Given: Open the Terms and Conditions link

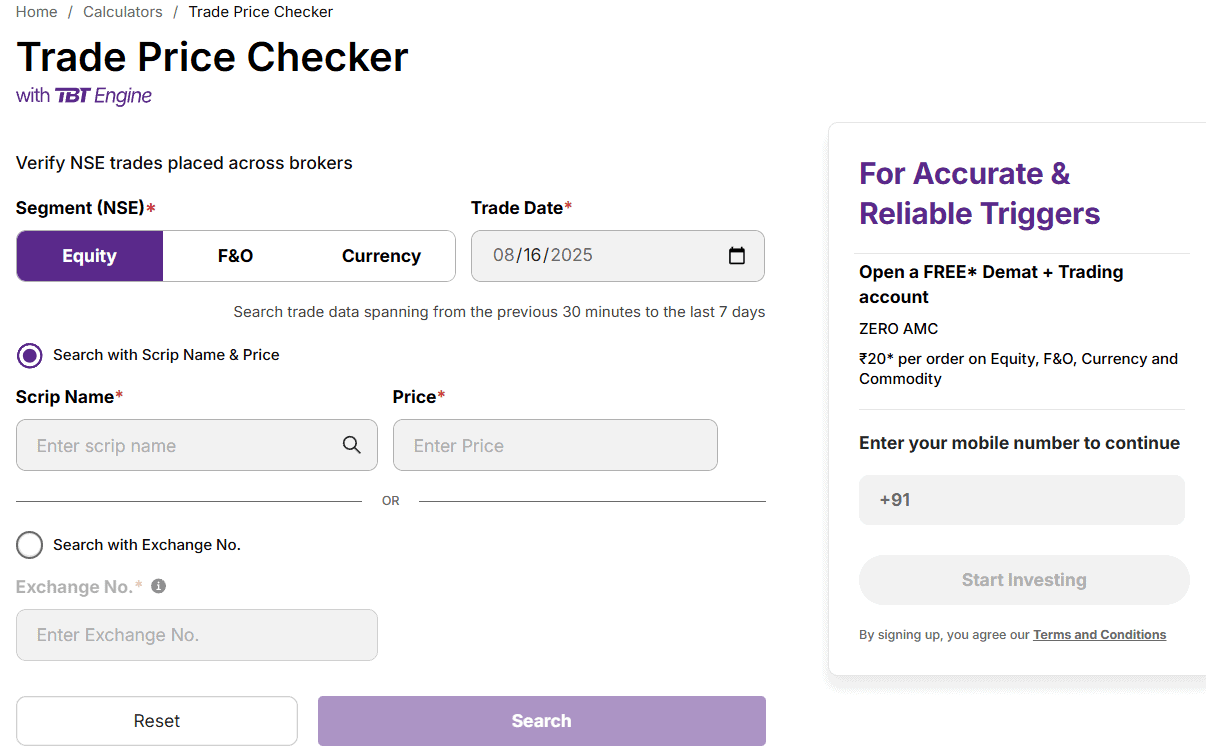Looking at the screenshot, I should [x=1099, y=635].
